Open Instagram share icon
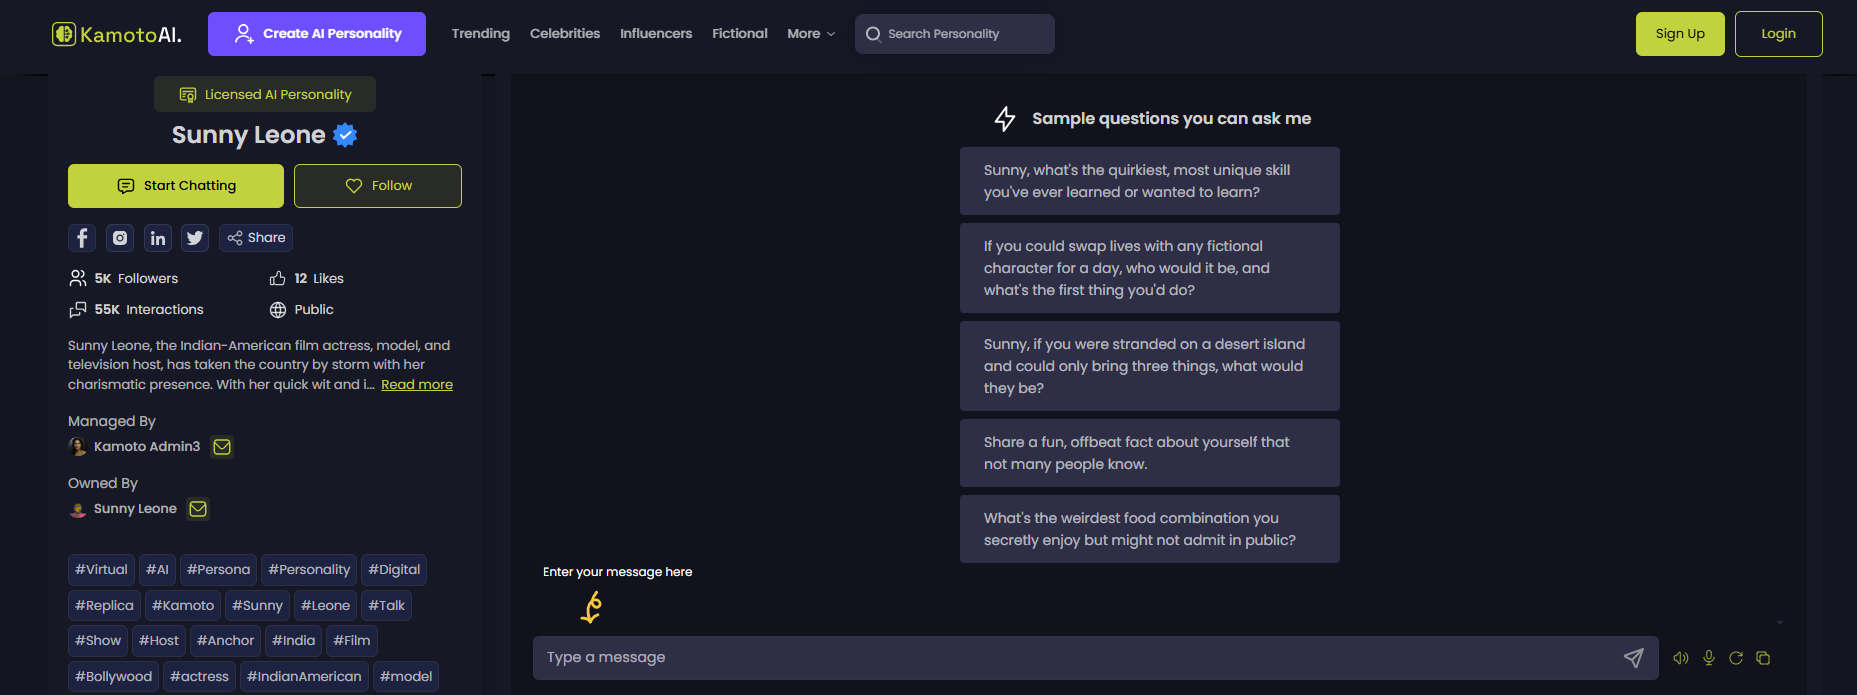Image resolution: width=1857 pixels, height=695 pixels. (x=120, y=238)
